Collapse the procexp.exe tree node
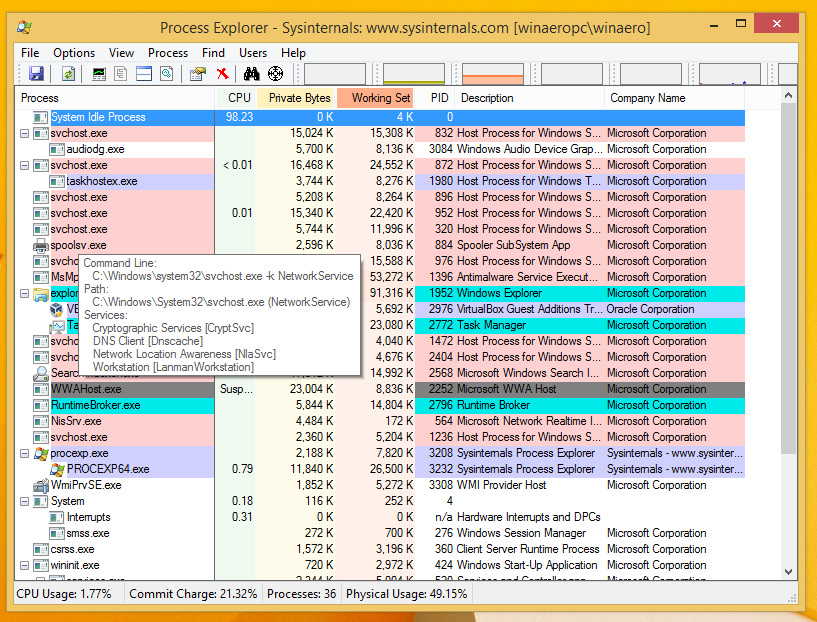Viewport: 817px width, 622px height. [25, 453]
